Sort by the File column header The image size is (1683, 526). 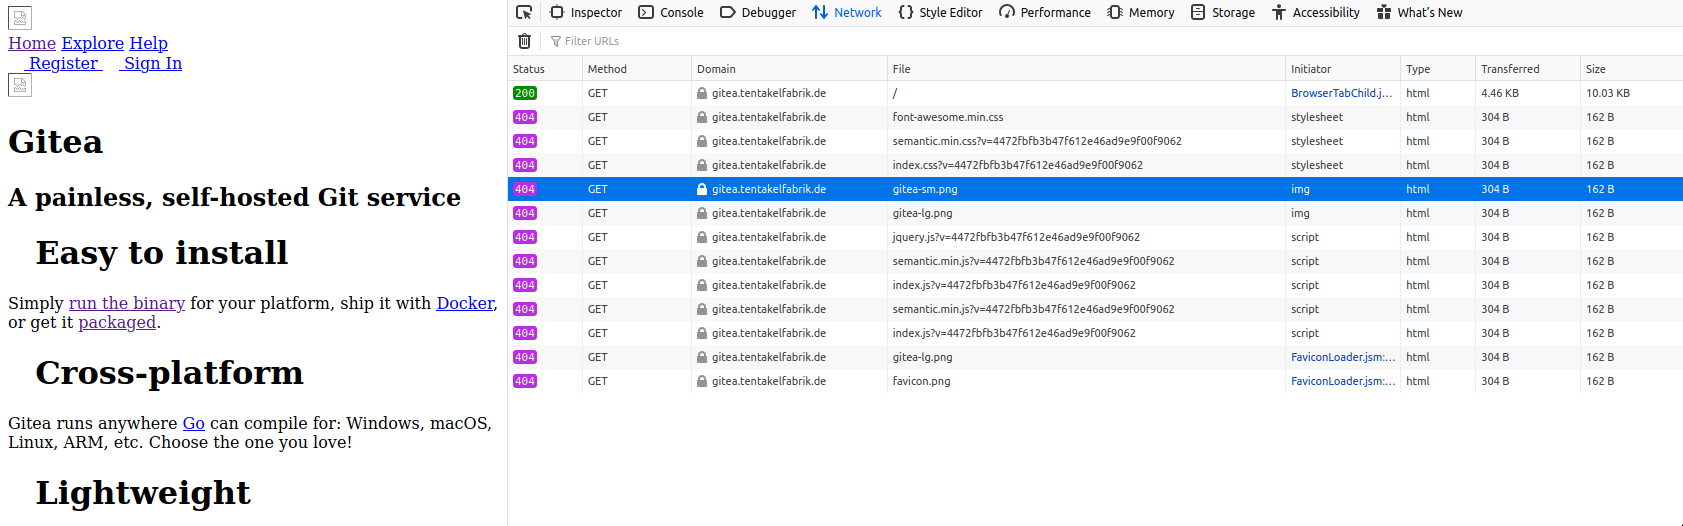click(x=1086, y=69)
